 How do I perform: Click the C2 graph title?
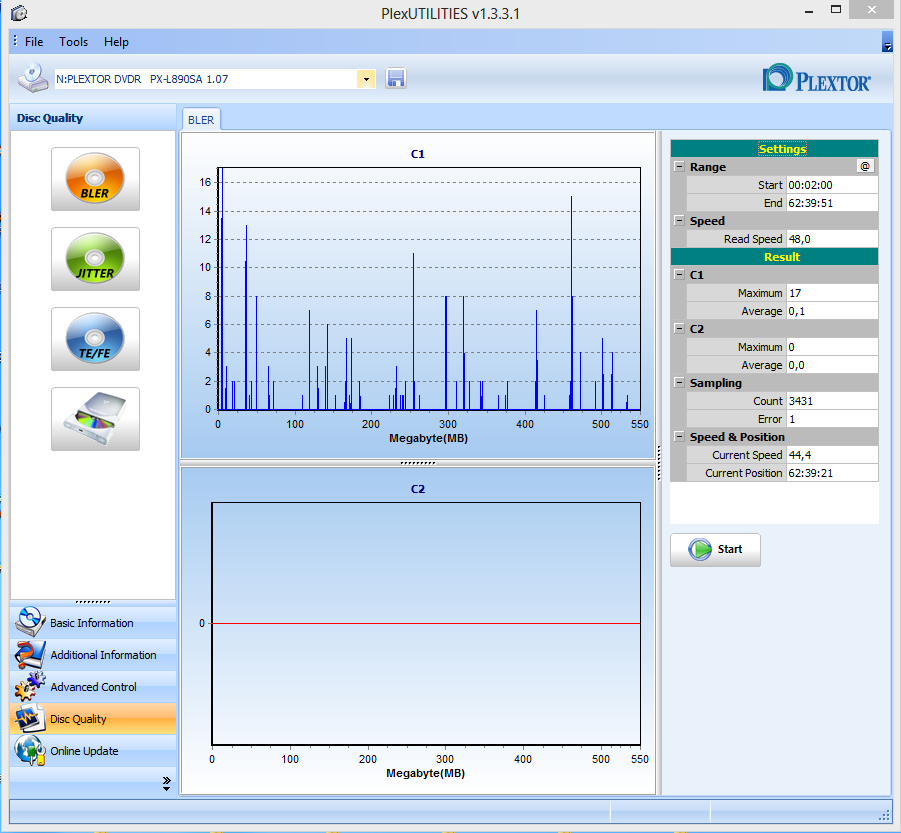(418, 489)
